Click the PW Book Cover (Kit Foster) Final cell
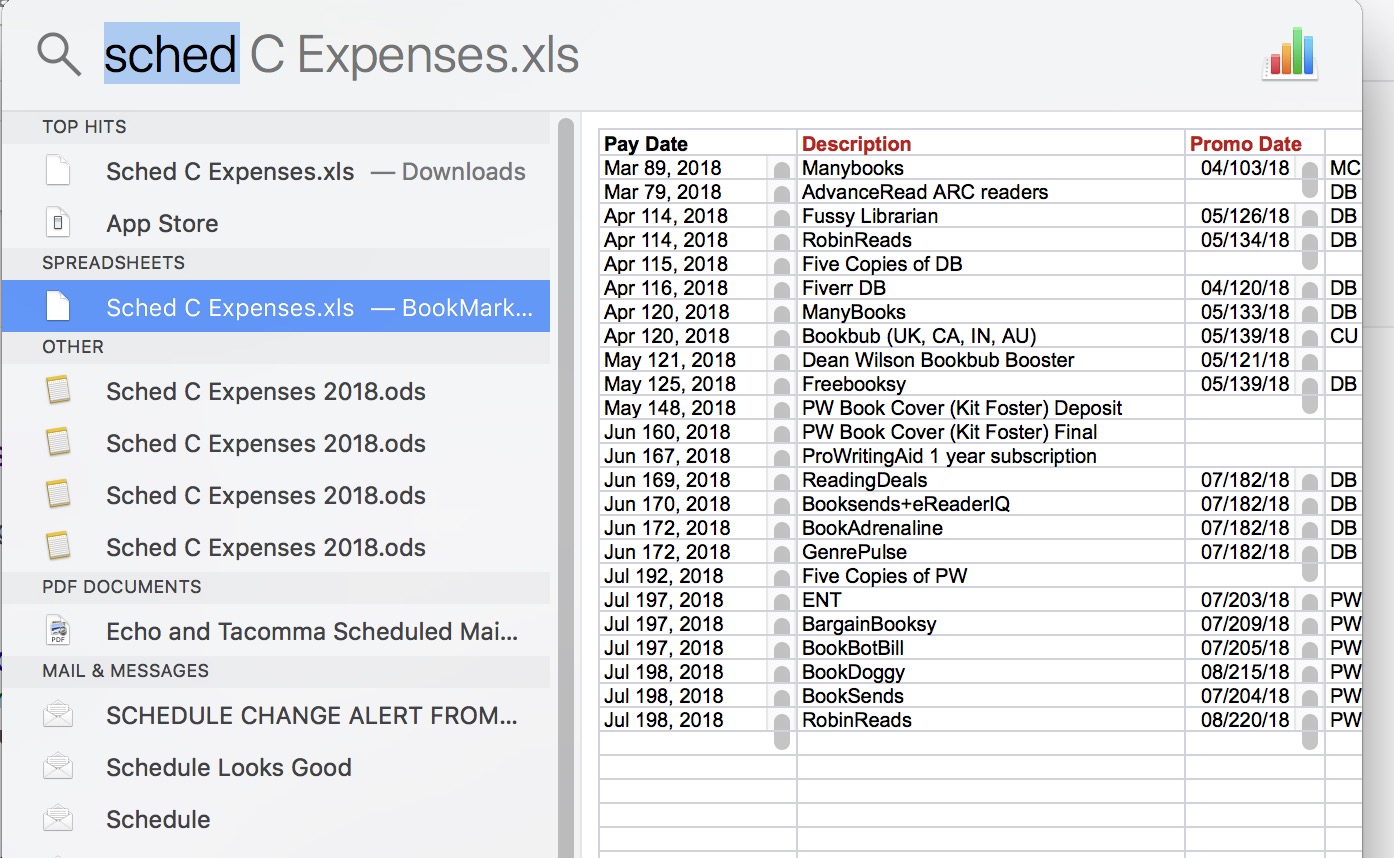 pyautogui.click(x=991, y=432)
